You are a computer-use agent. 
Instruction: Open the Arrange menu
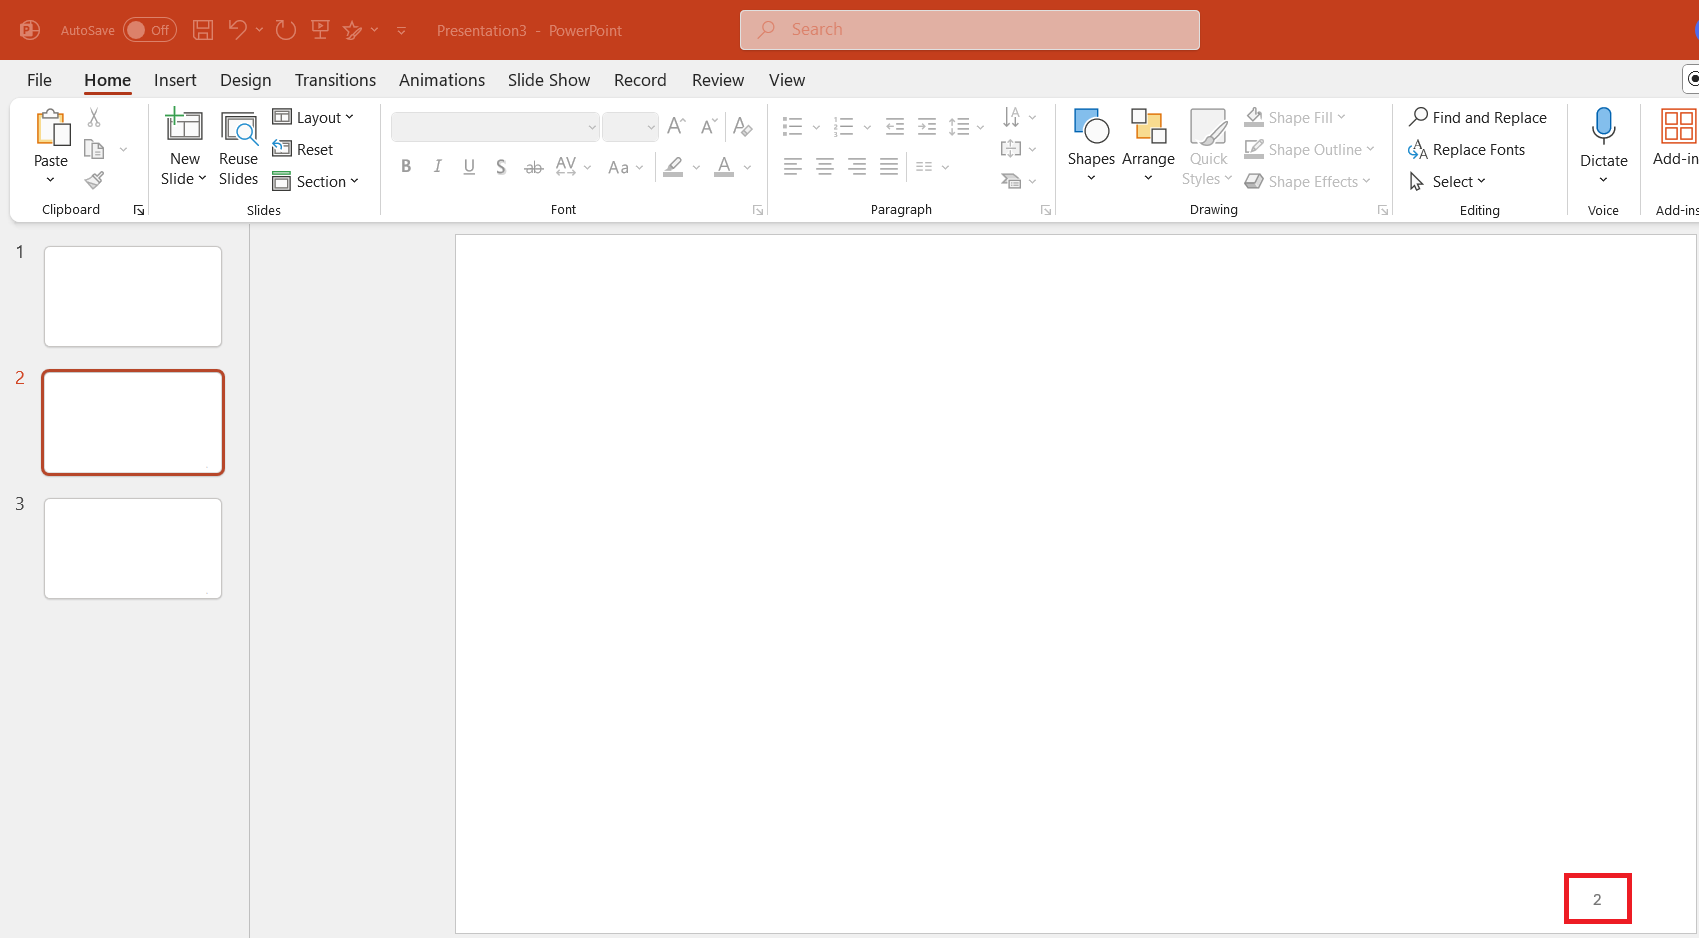point(1148,146)
